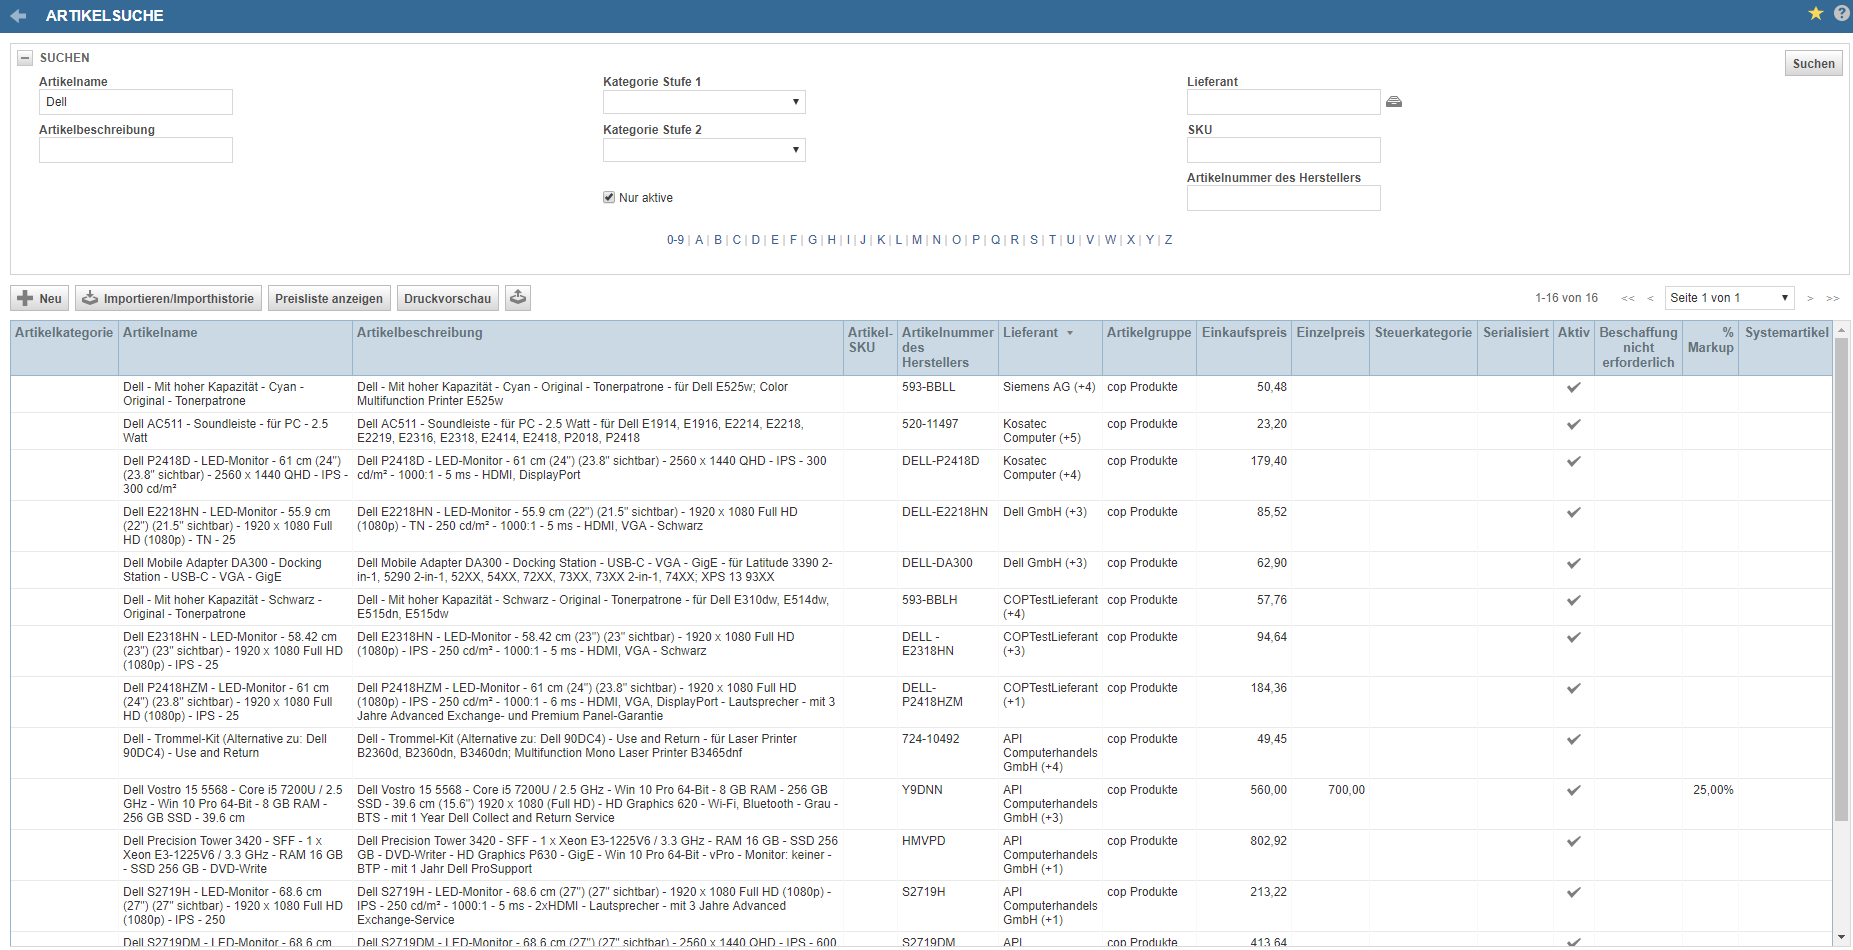This screenshot has height=950, width=1853.
Task: Click Aktiv checkmark for Dell AC511 Soundleiste row
Action: point(1573,424)
